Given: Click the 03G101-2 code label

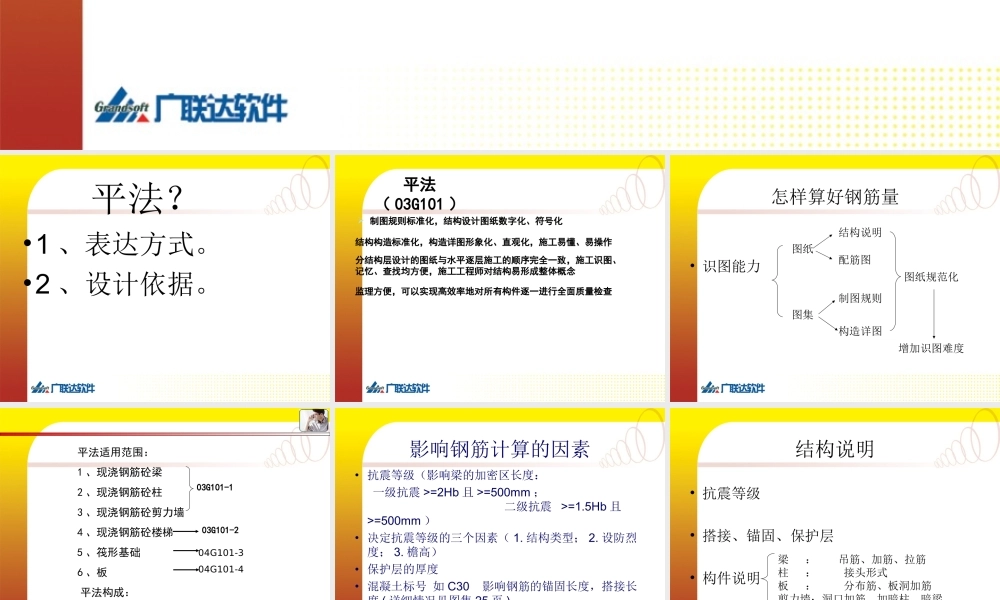Looking at the screenshot, I should click(x=220, y=530).
